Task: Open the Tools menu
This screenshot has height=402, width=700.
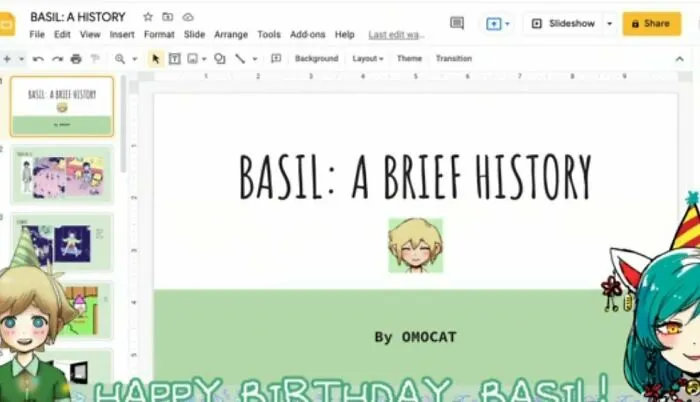Action: pyautogui.click(x=269, y=34)
